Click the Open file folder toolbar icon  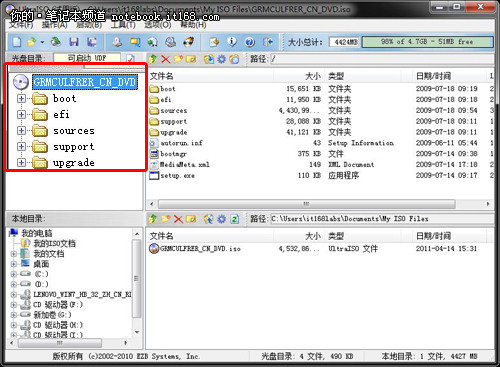(32, 42)
